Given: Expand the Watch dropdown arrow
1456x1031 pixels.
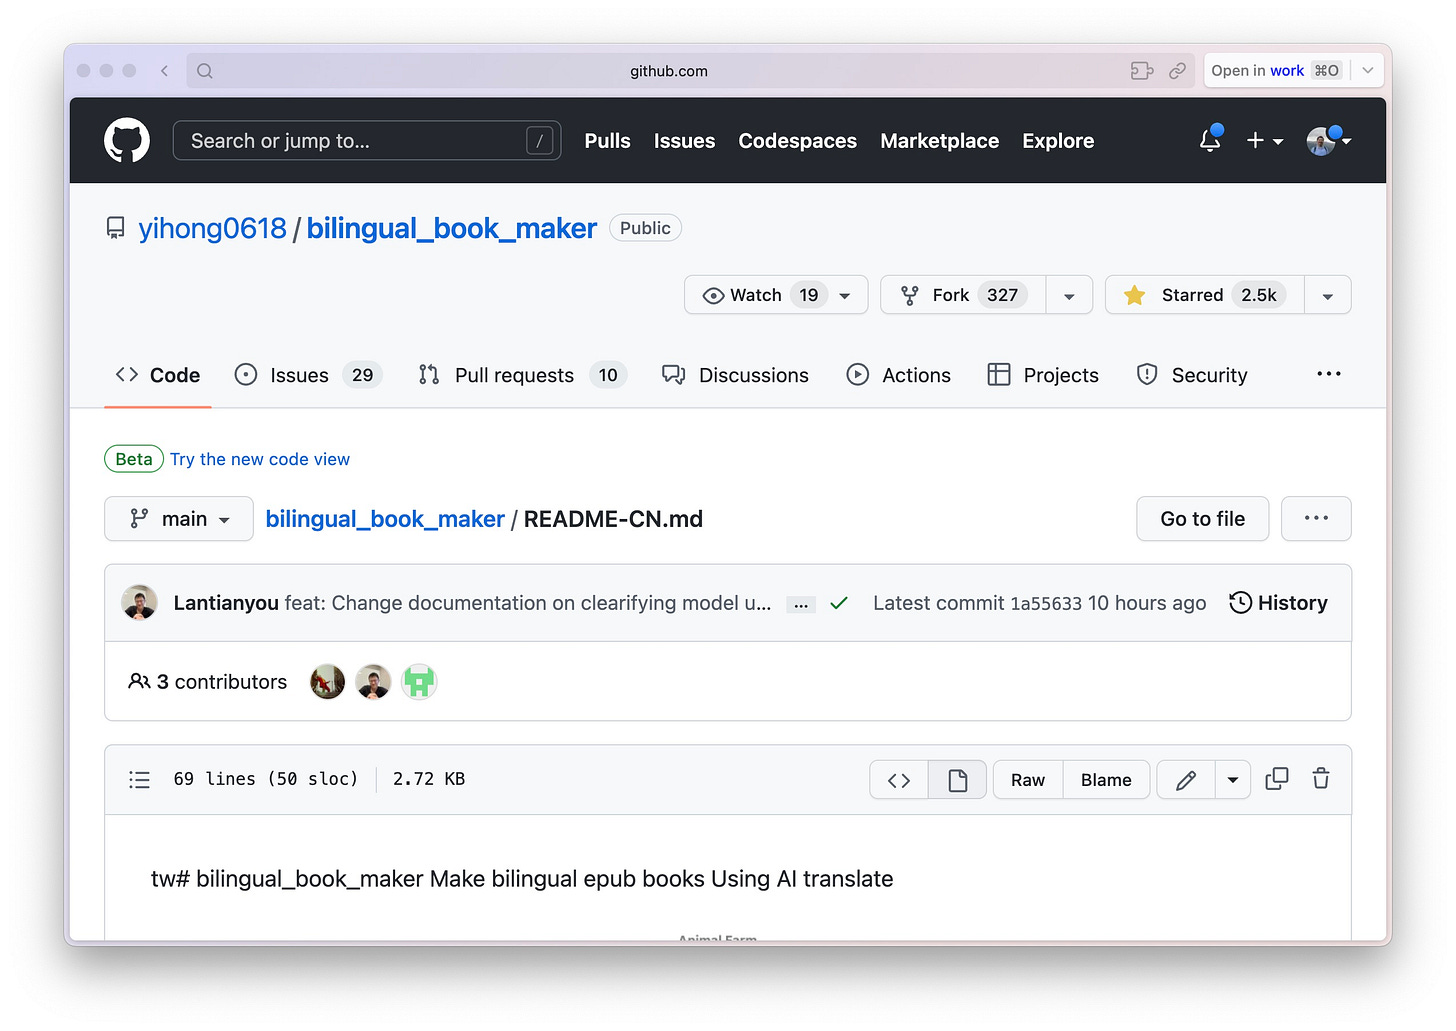Looking at the screenshot, I should 843,294.
